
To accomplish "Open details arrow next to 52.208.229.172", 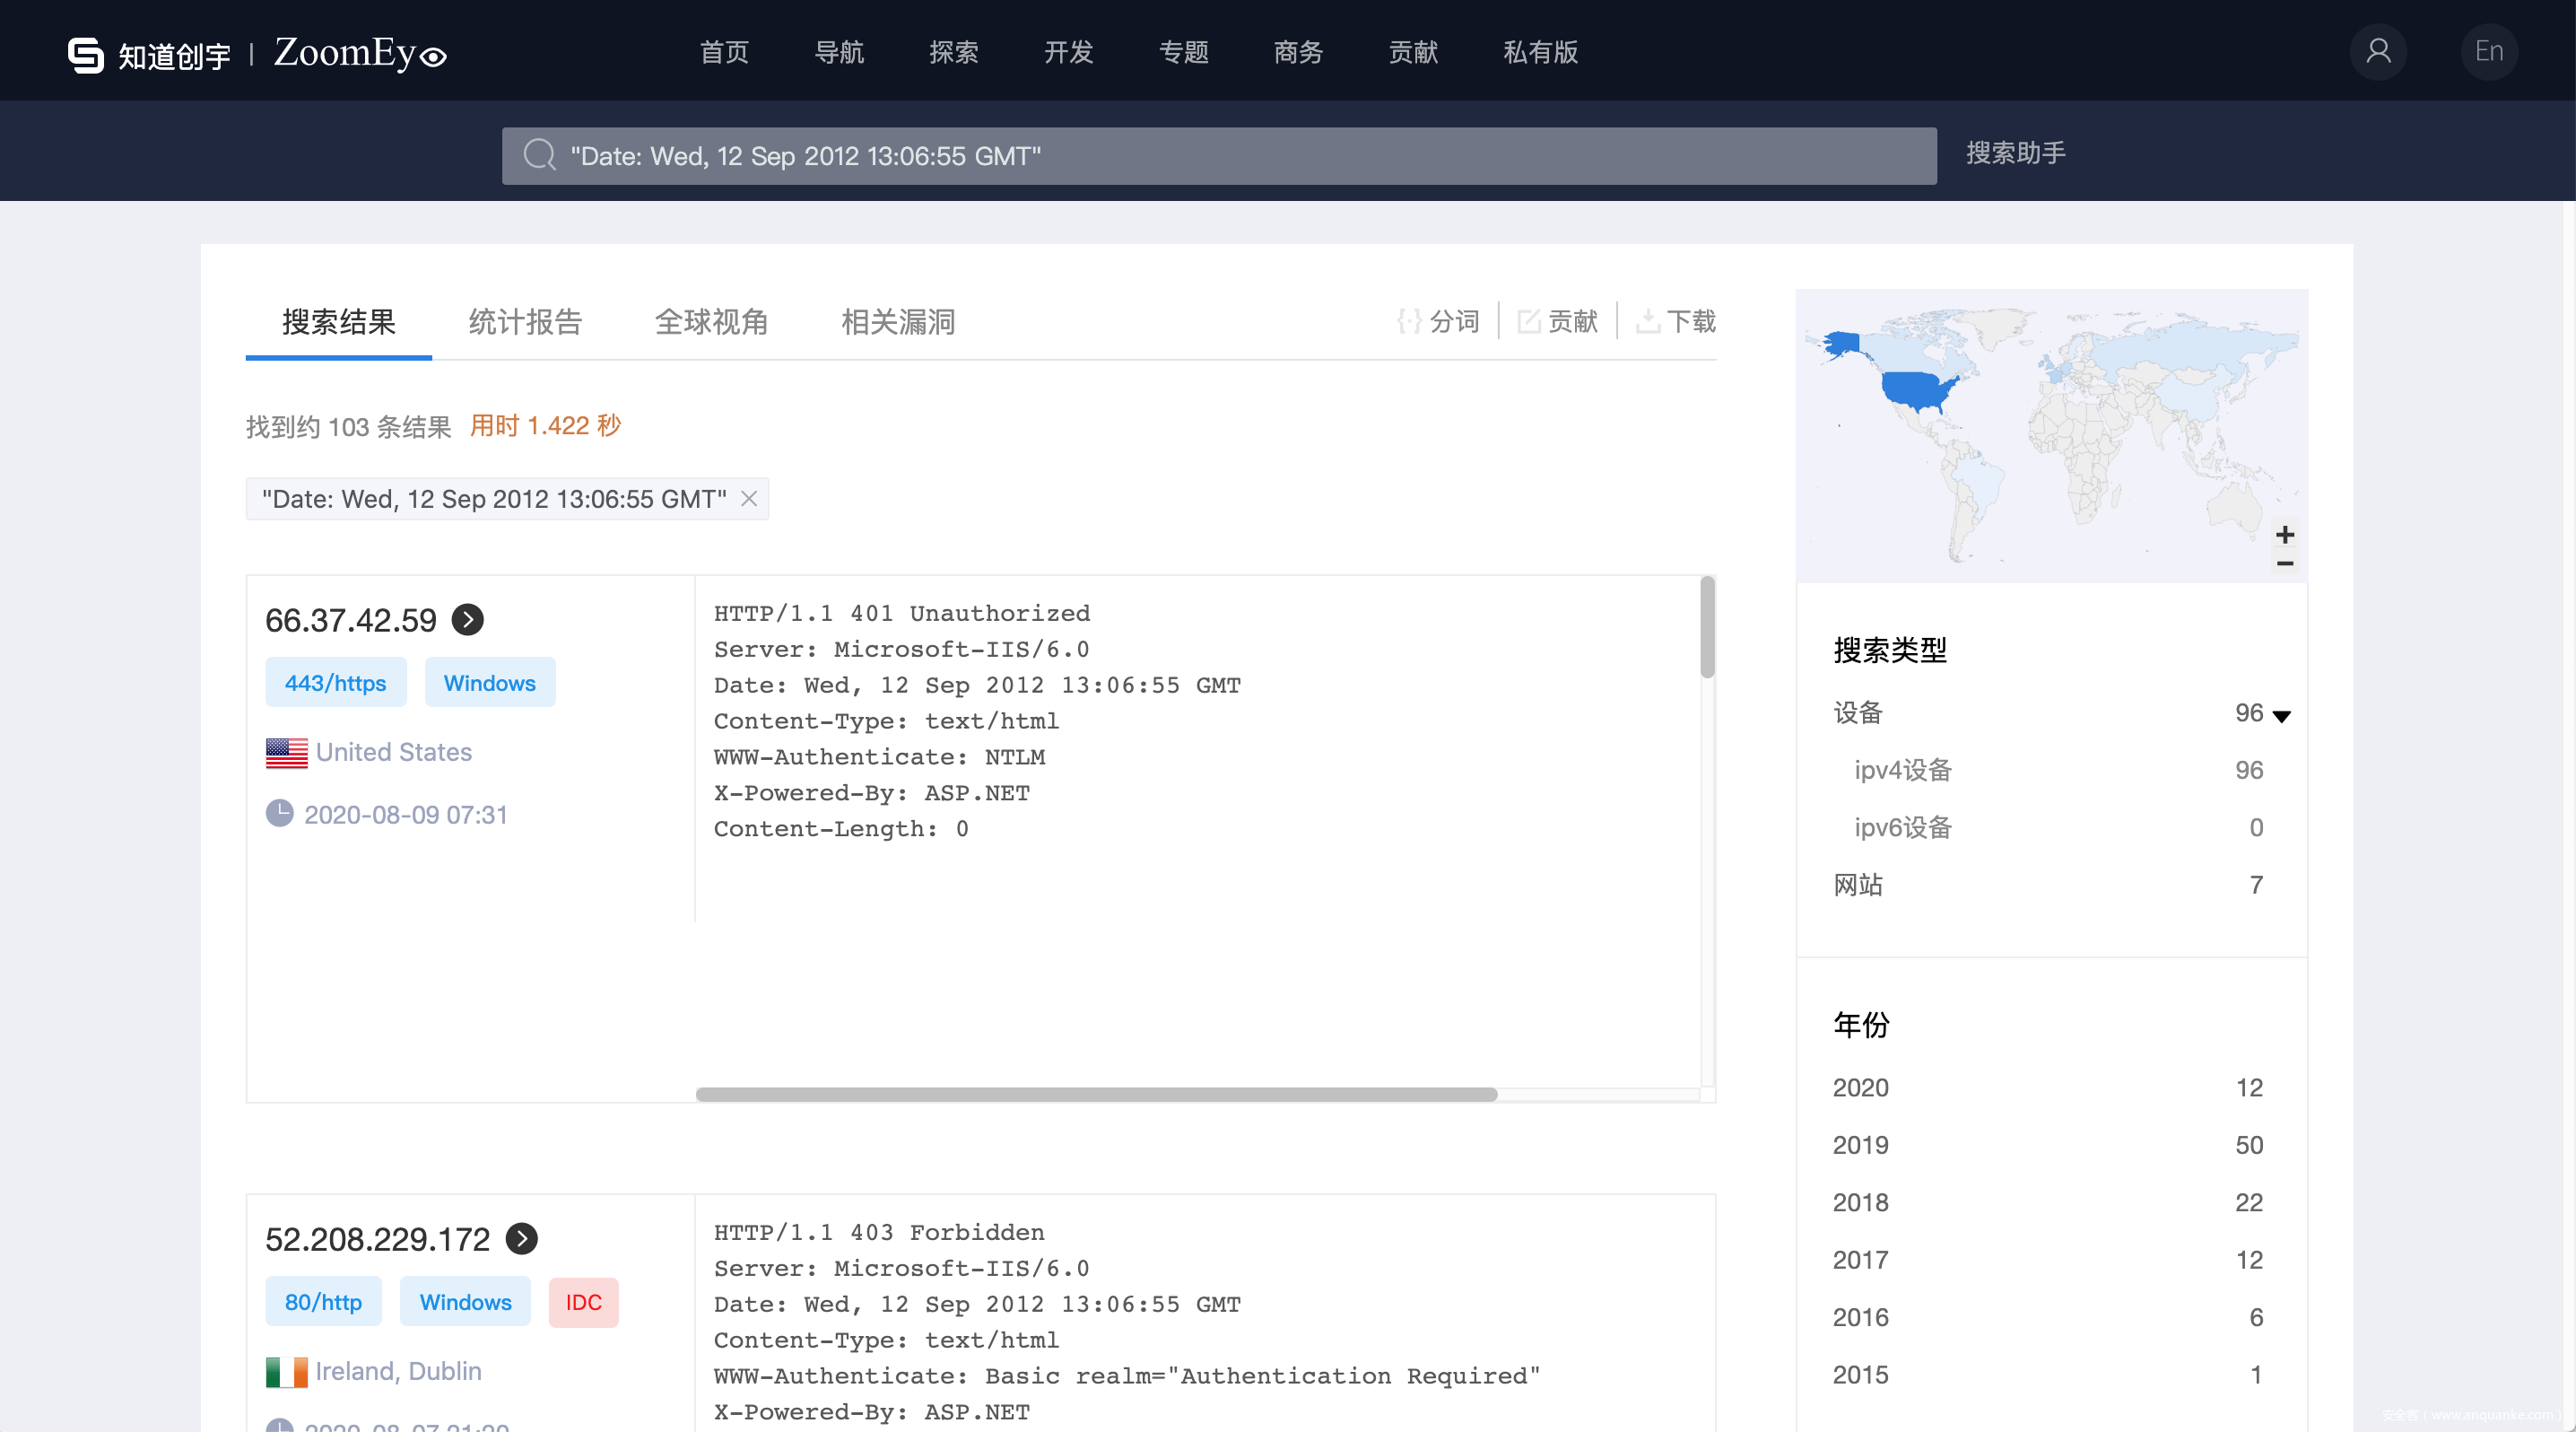I will click(x=521, y=1239).
